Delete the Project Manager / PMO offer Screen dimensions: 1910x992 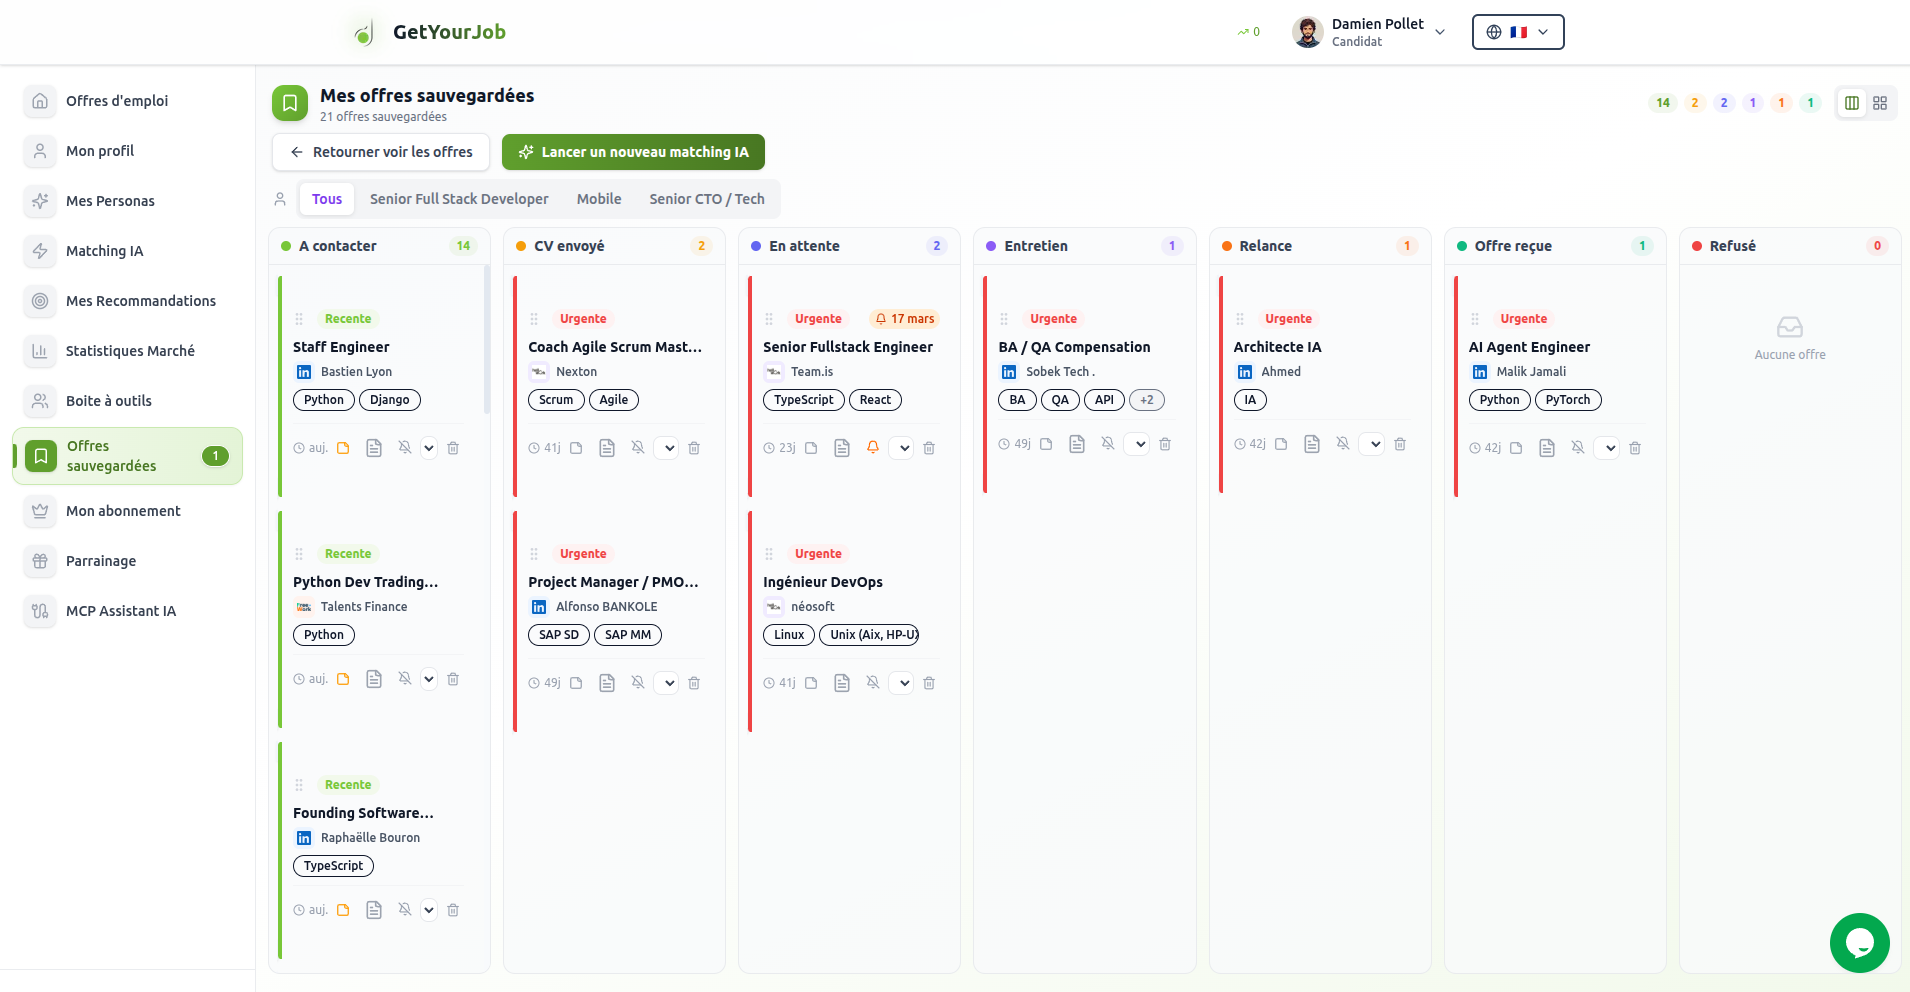(694, 683)
